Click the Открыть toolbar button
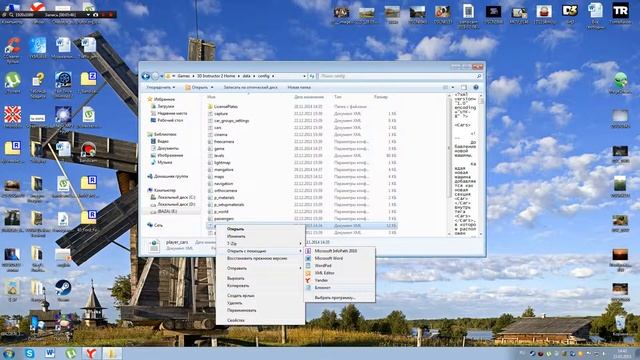640x360 pixels. click(199, 87)
